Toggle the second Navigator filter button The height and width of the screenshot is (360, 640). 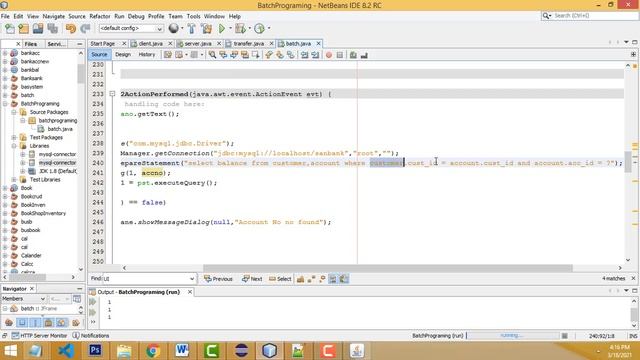(x=22, y=323)
